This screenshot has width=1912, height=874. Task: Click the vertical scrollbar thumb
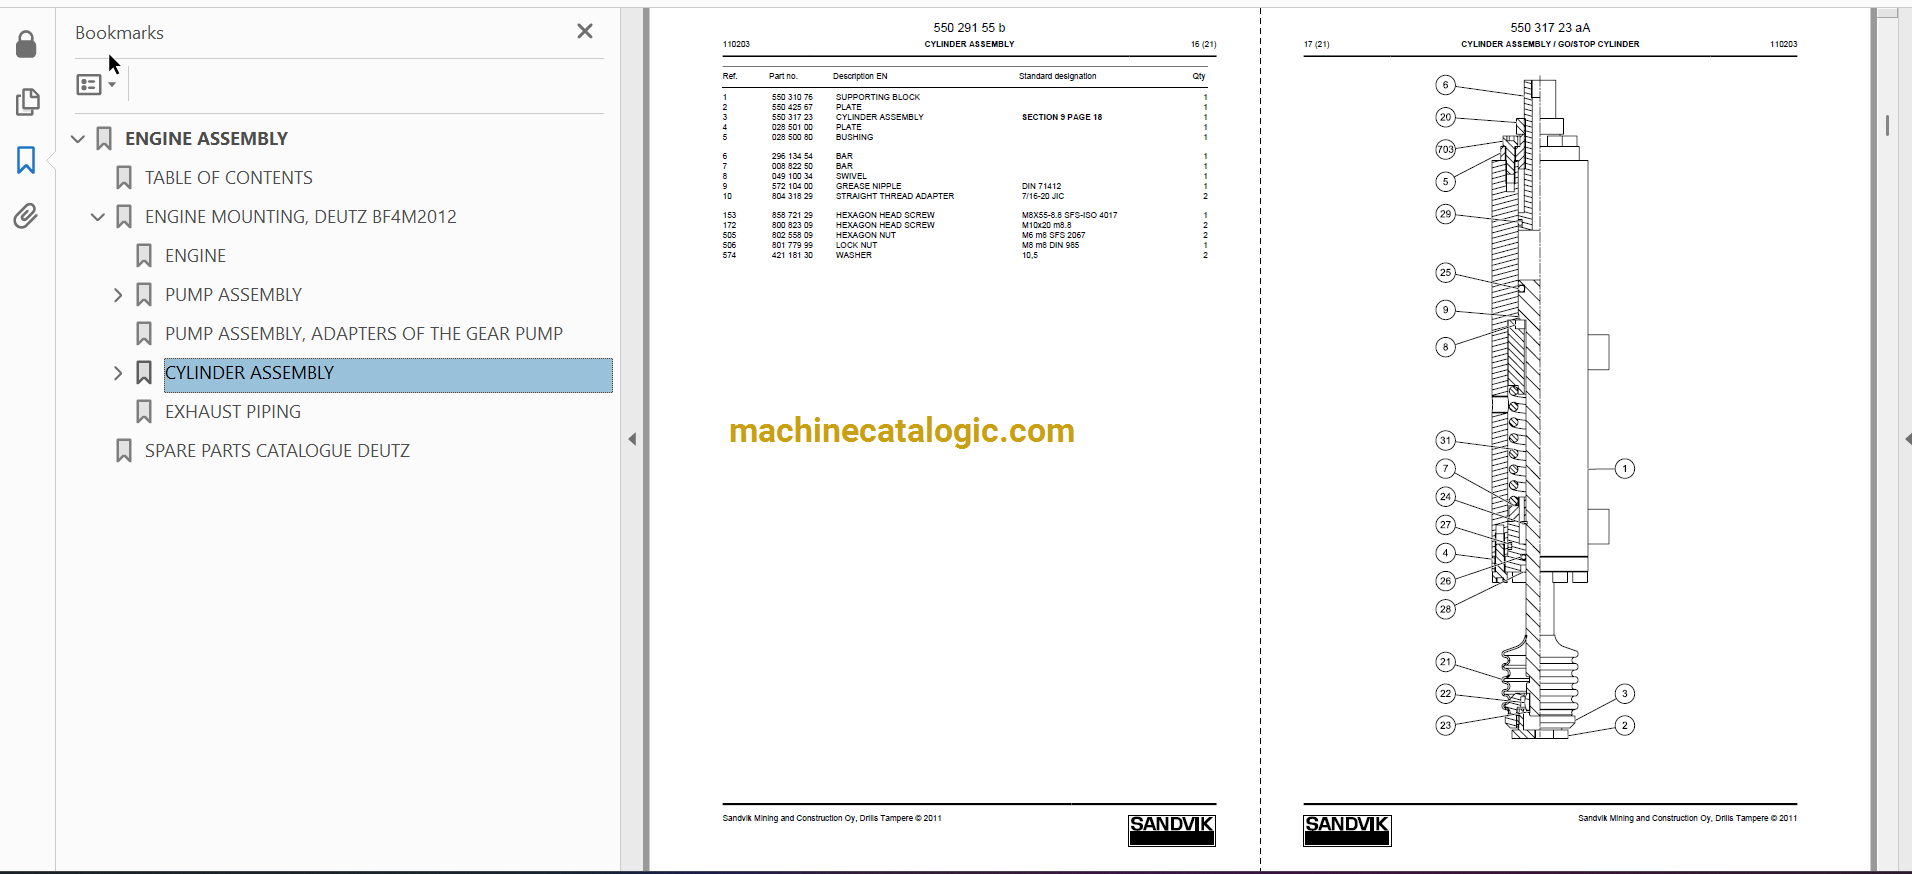(1887, 125)
